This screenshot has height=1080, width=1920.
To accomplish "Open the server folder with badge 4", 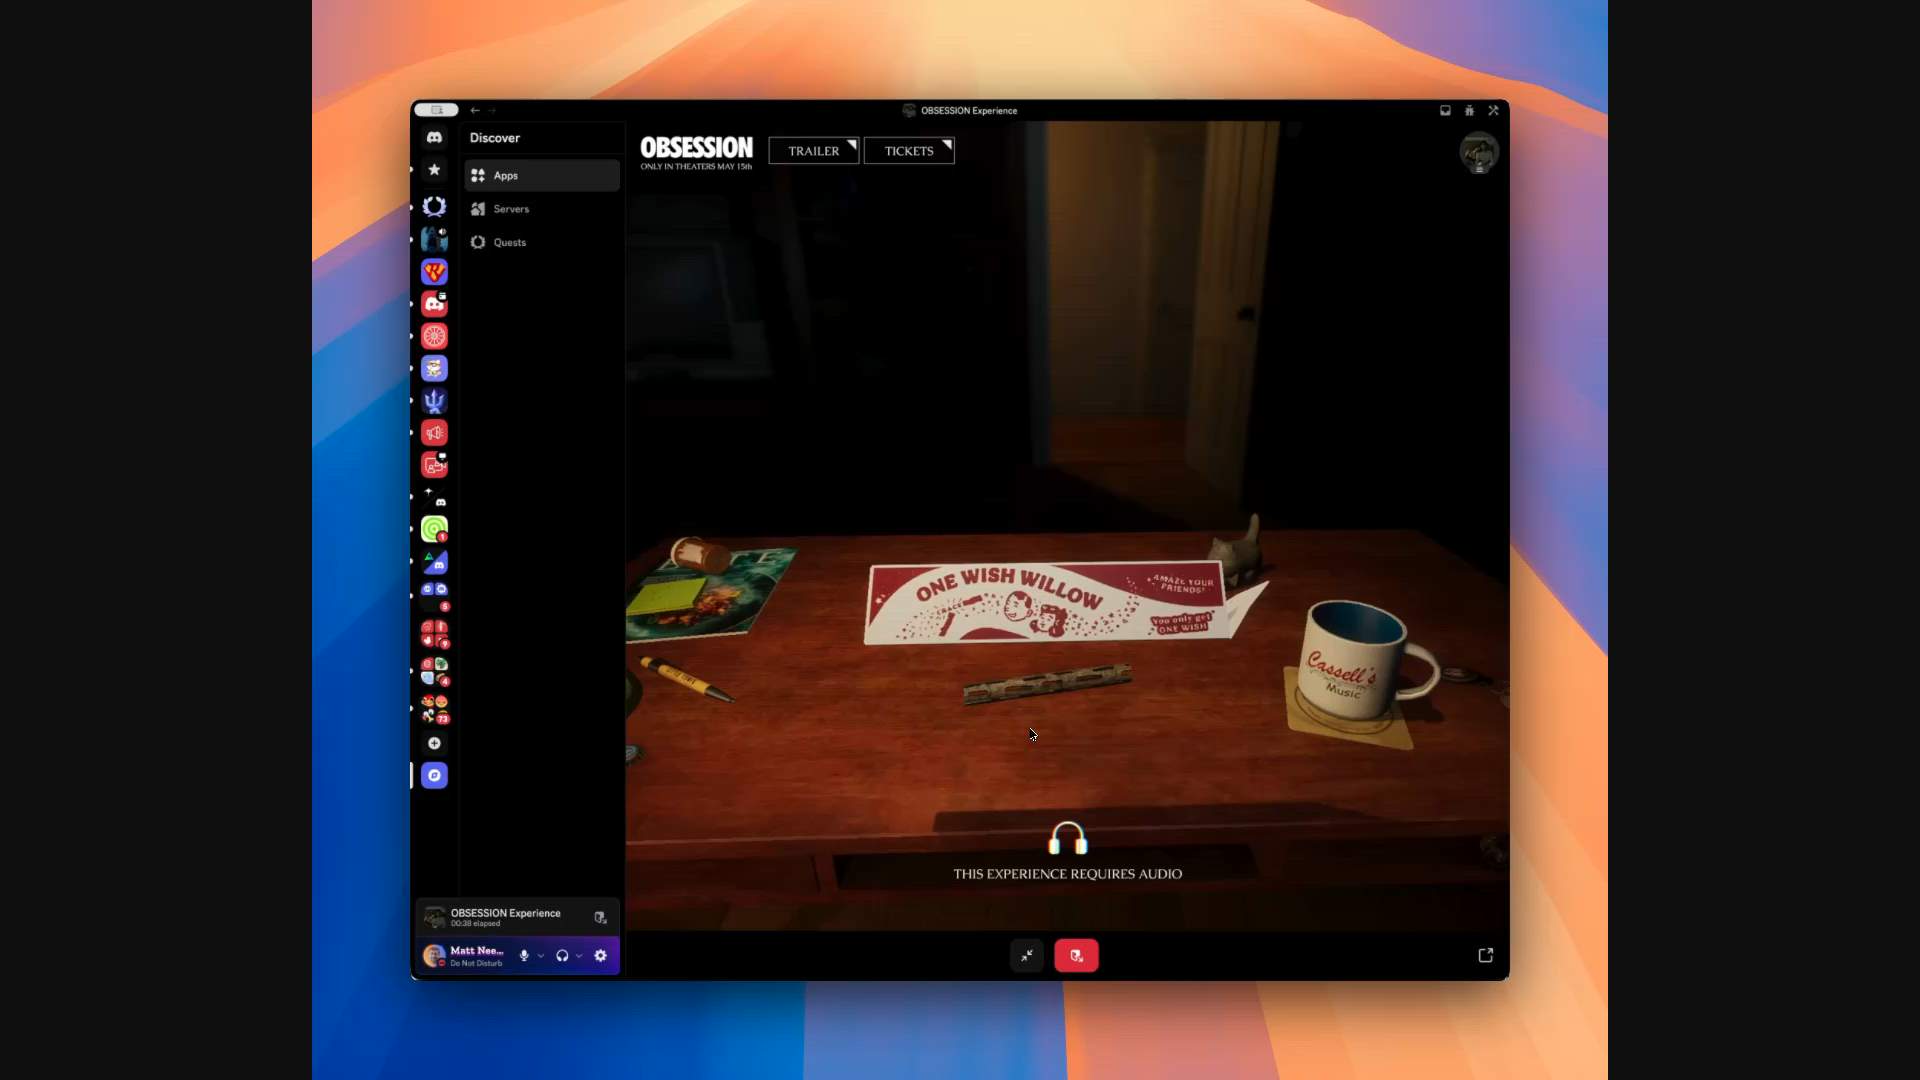I will click(x=434, y=671).
